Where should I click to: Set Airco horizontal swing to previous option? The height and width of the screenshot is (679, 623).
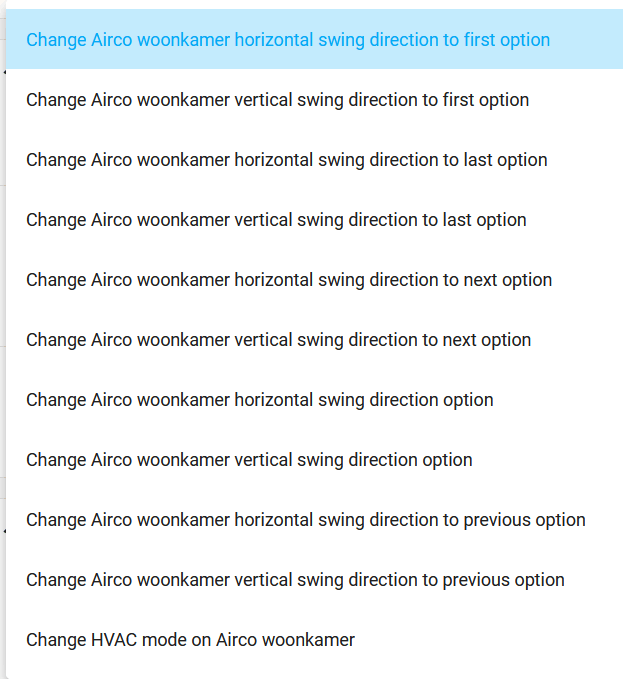[314, 520]
